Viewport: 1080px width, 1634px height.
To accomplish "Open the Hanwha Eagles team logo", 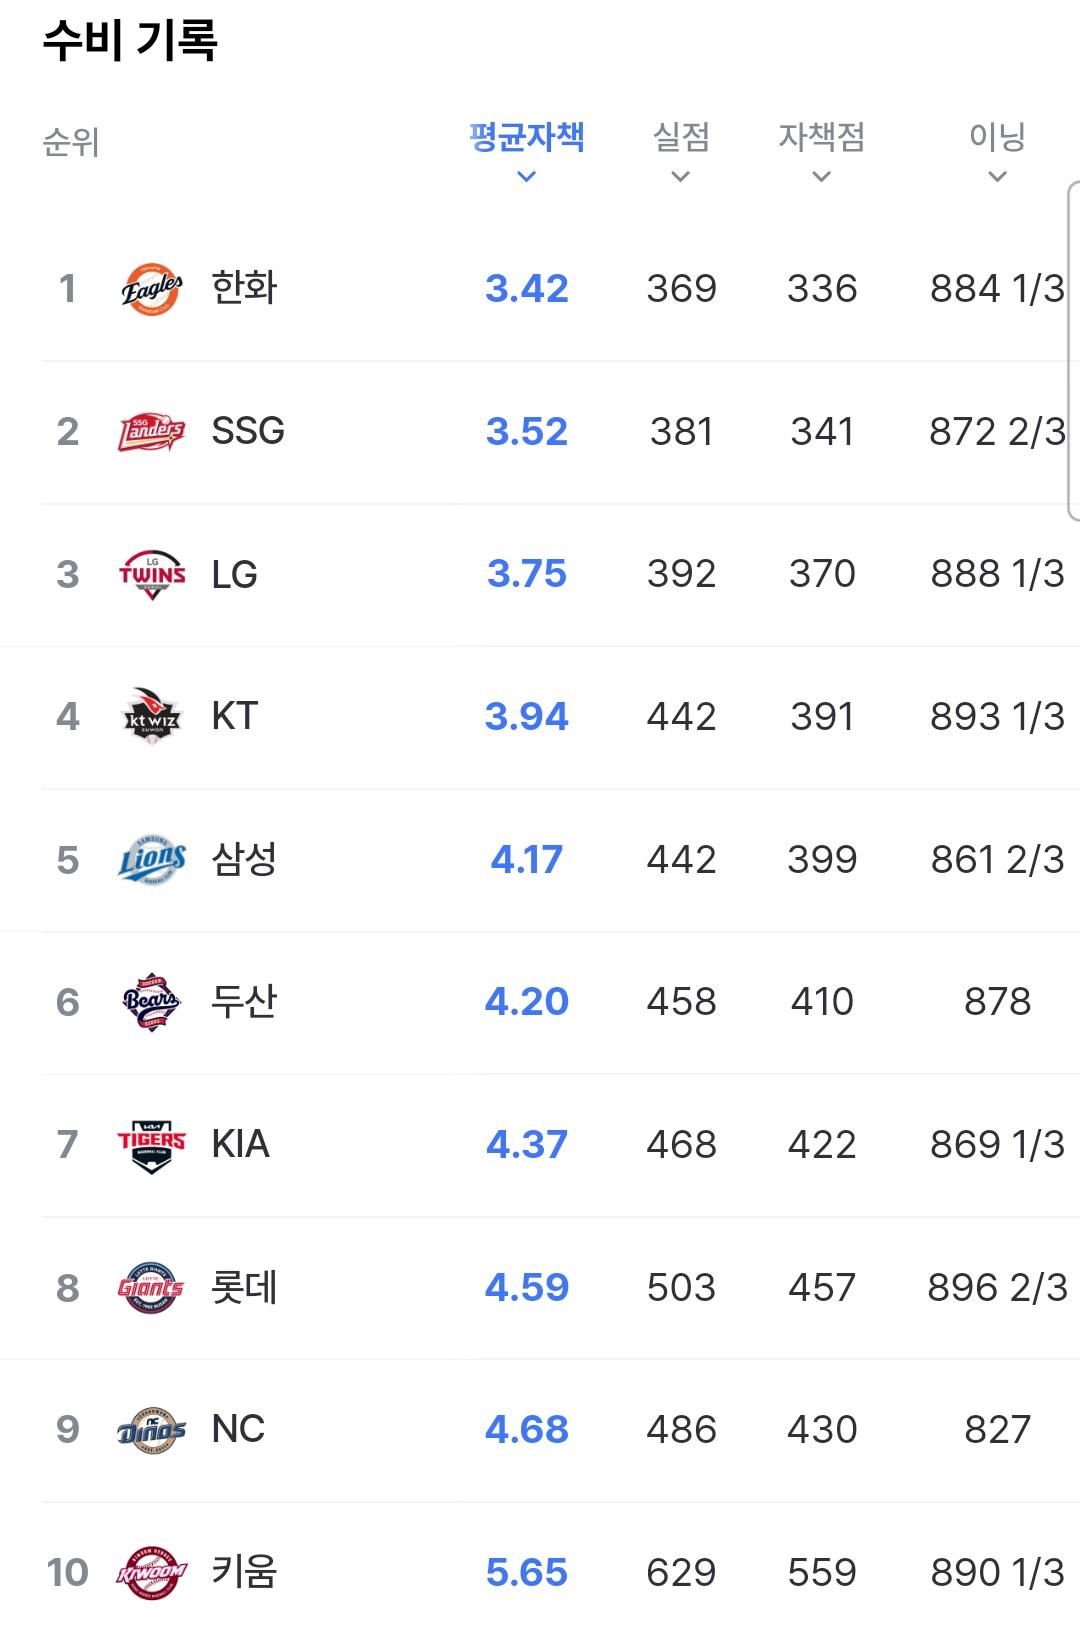I will (x=152, y=289).
